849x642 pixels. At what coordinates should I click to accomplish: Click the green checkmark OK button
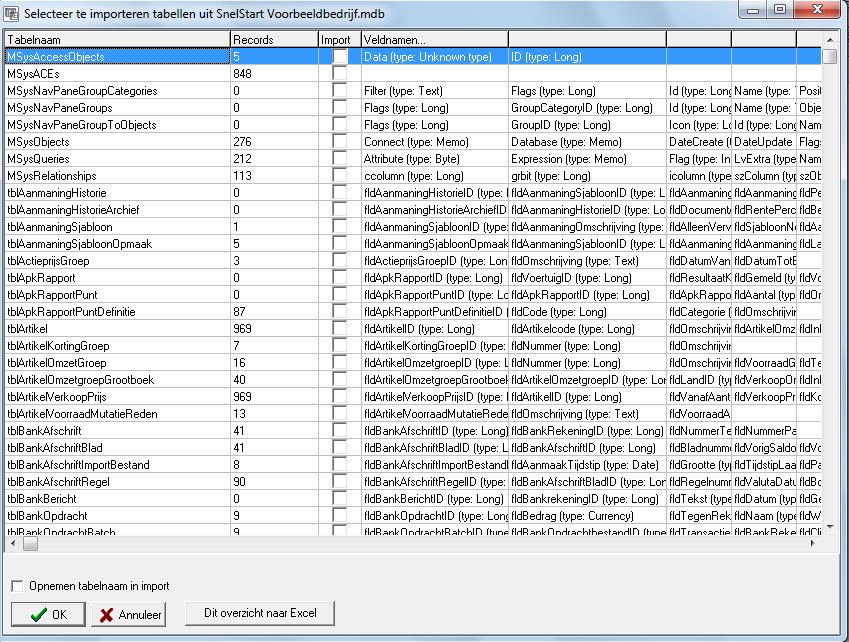pyautogui.click(x=48, y=614)
